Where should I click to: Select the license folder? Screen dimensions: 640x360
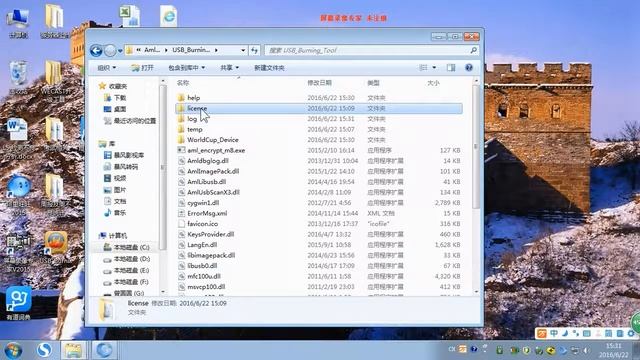click(x=319, y=108)
